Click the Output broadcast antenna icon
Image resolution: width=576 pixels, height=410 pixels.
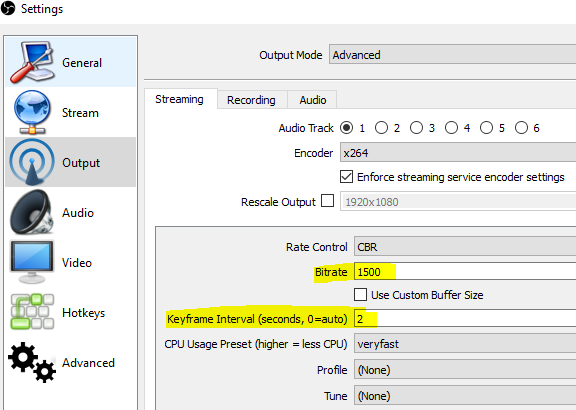(32, 162)
